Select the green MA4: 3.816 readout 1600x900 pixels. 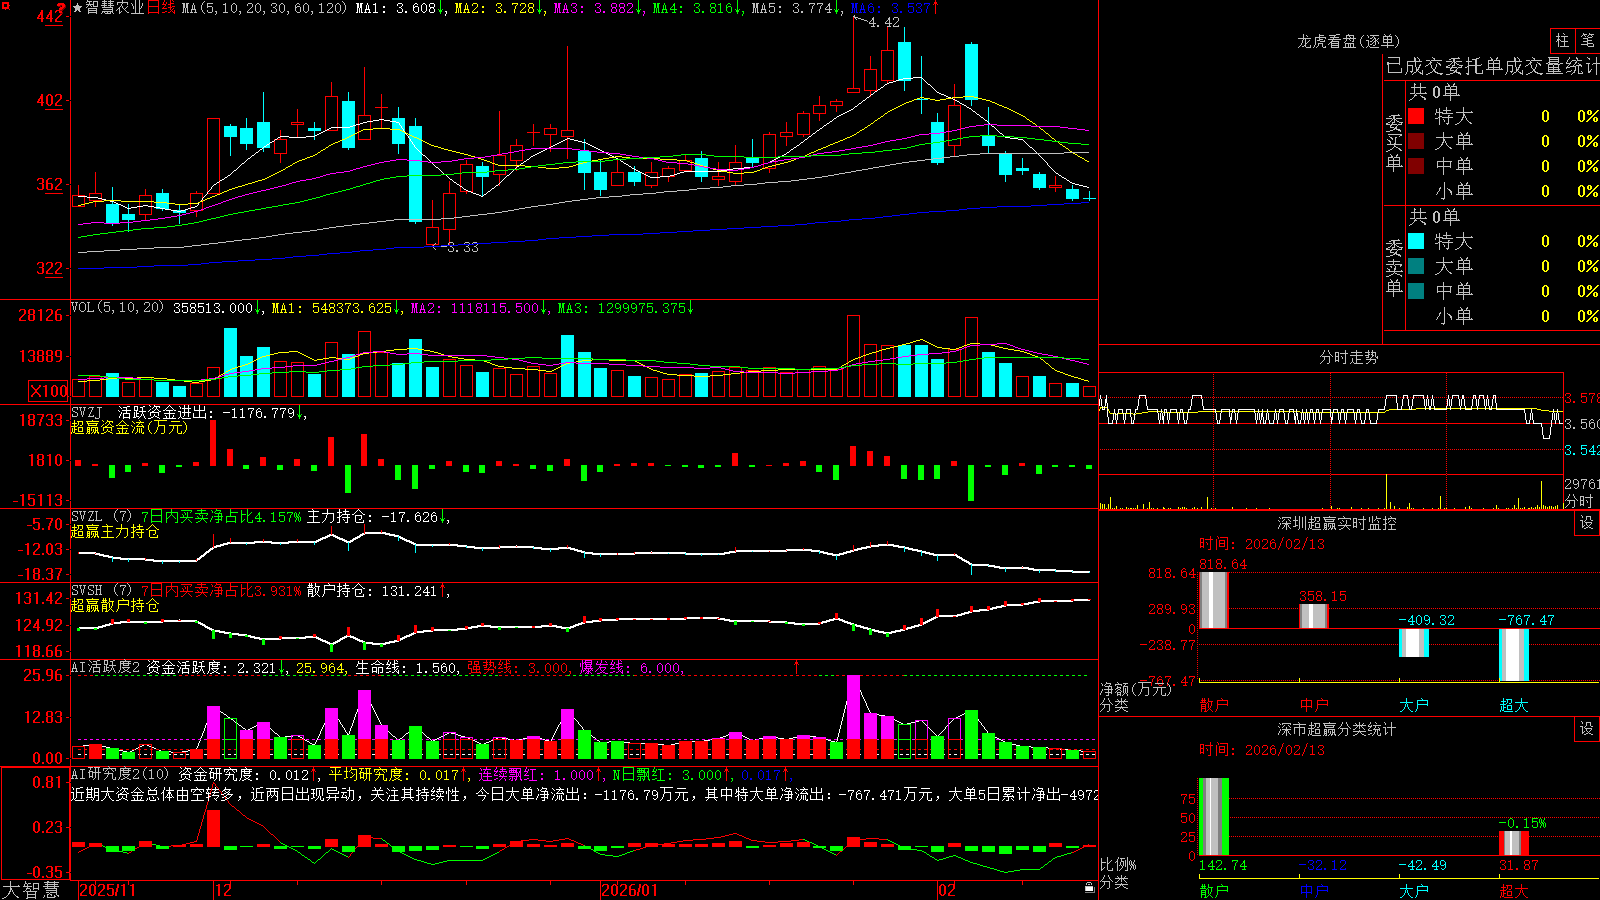tap(697, 8)
